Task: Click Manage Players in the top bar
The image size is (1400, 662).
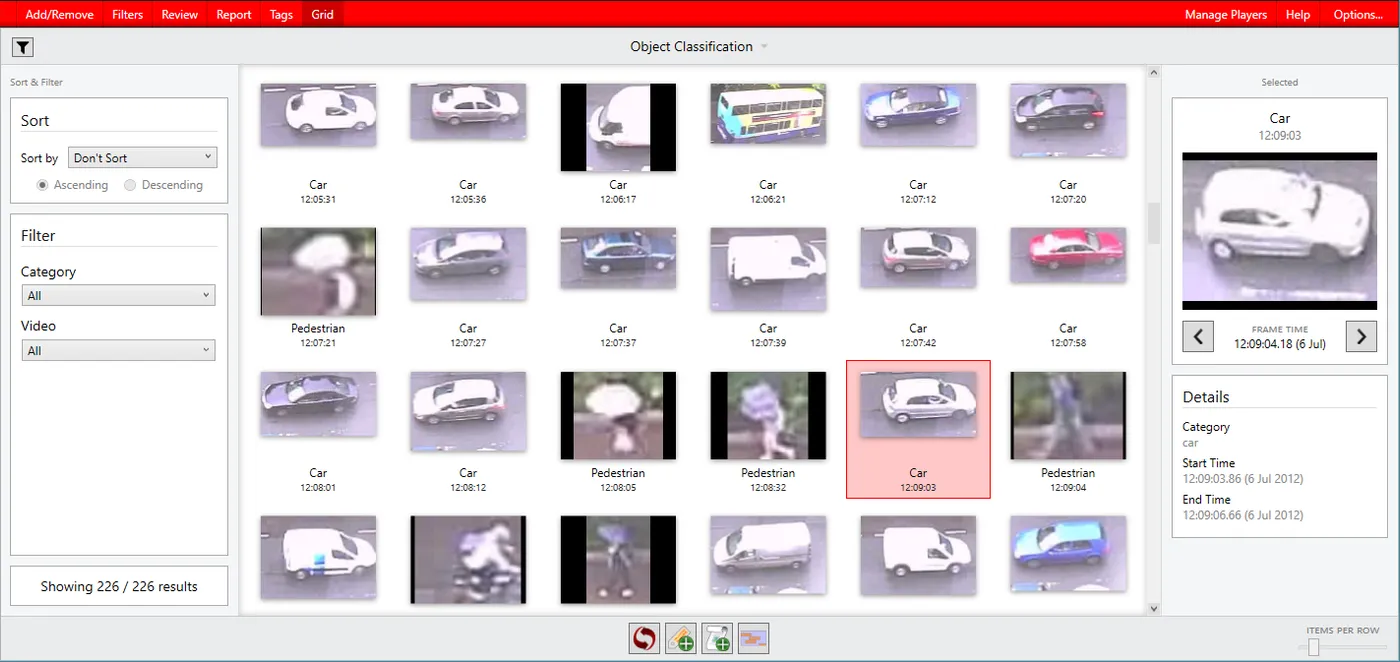Action: tap(1226, 14)
